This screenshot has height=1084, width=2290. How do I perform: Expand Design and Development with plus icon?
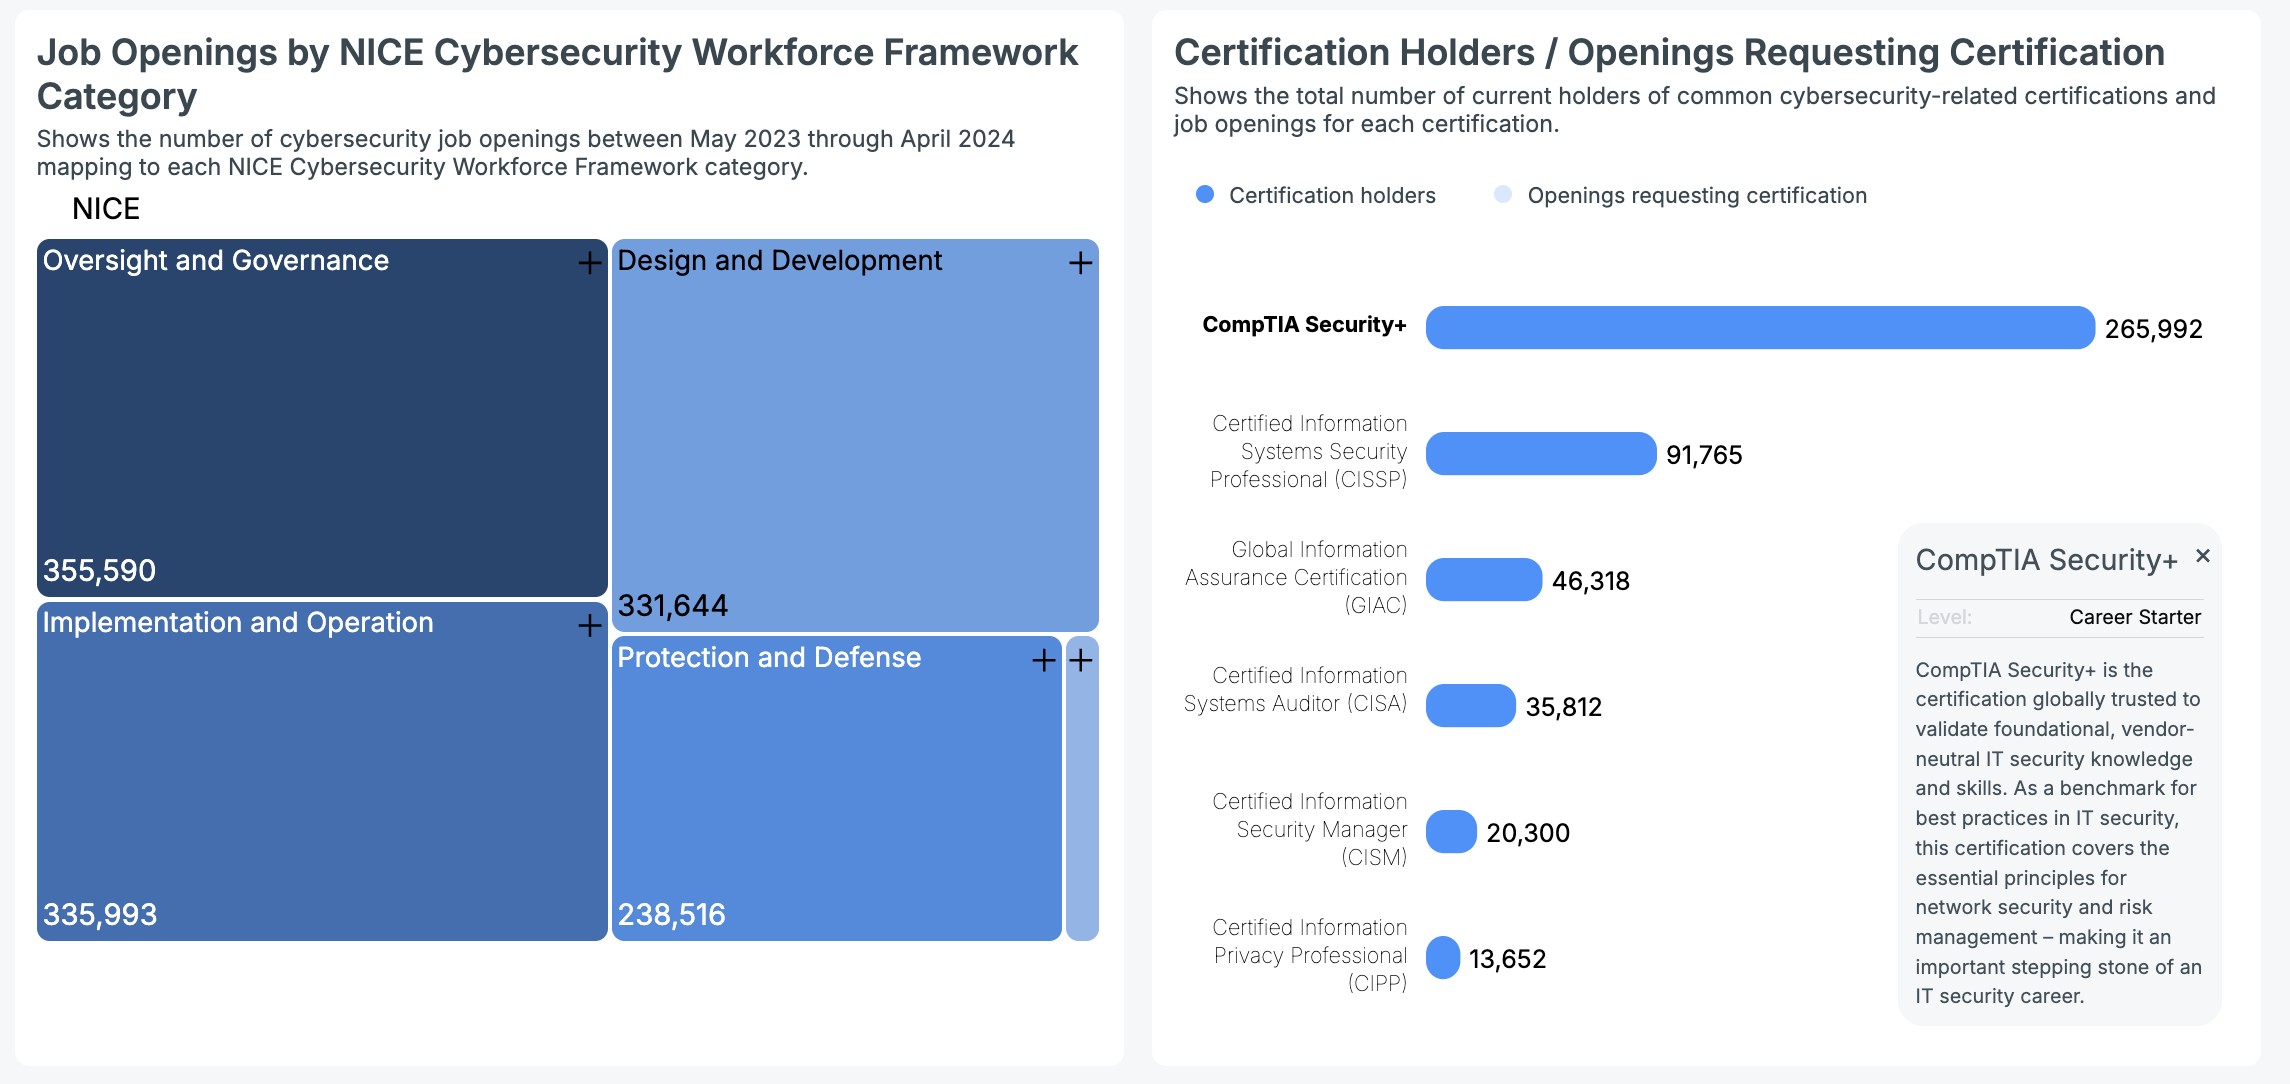pyautogui.click(x=1080, y=263)
